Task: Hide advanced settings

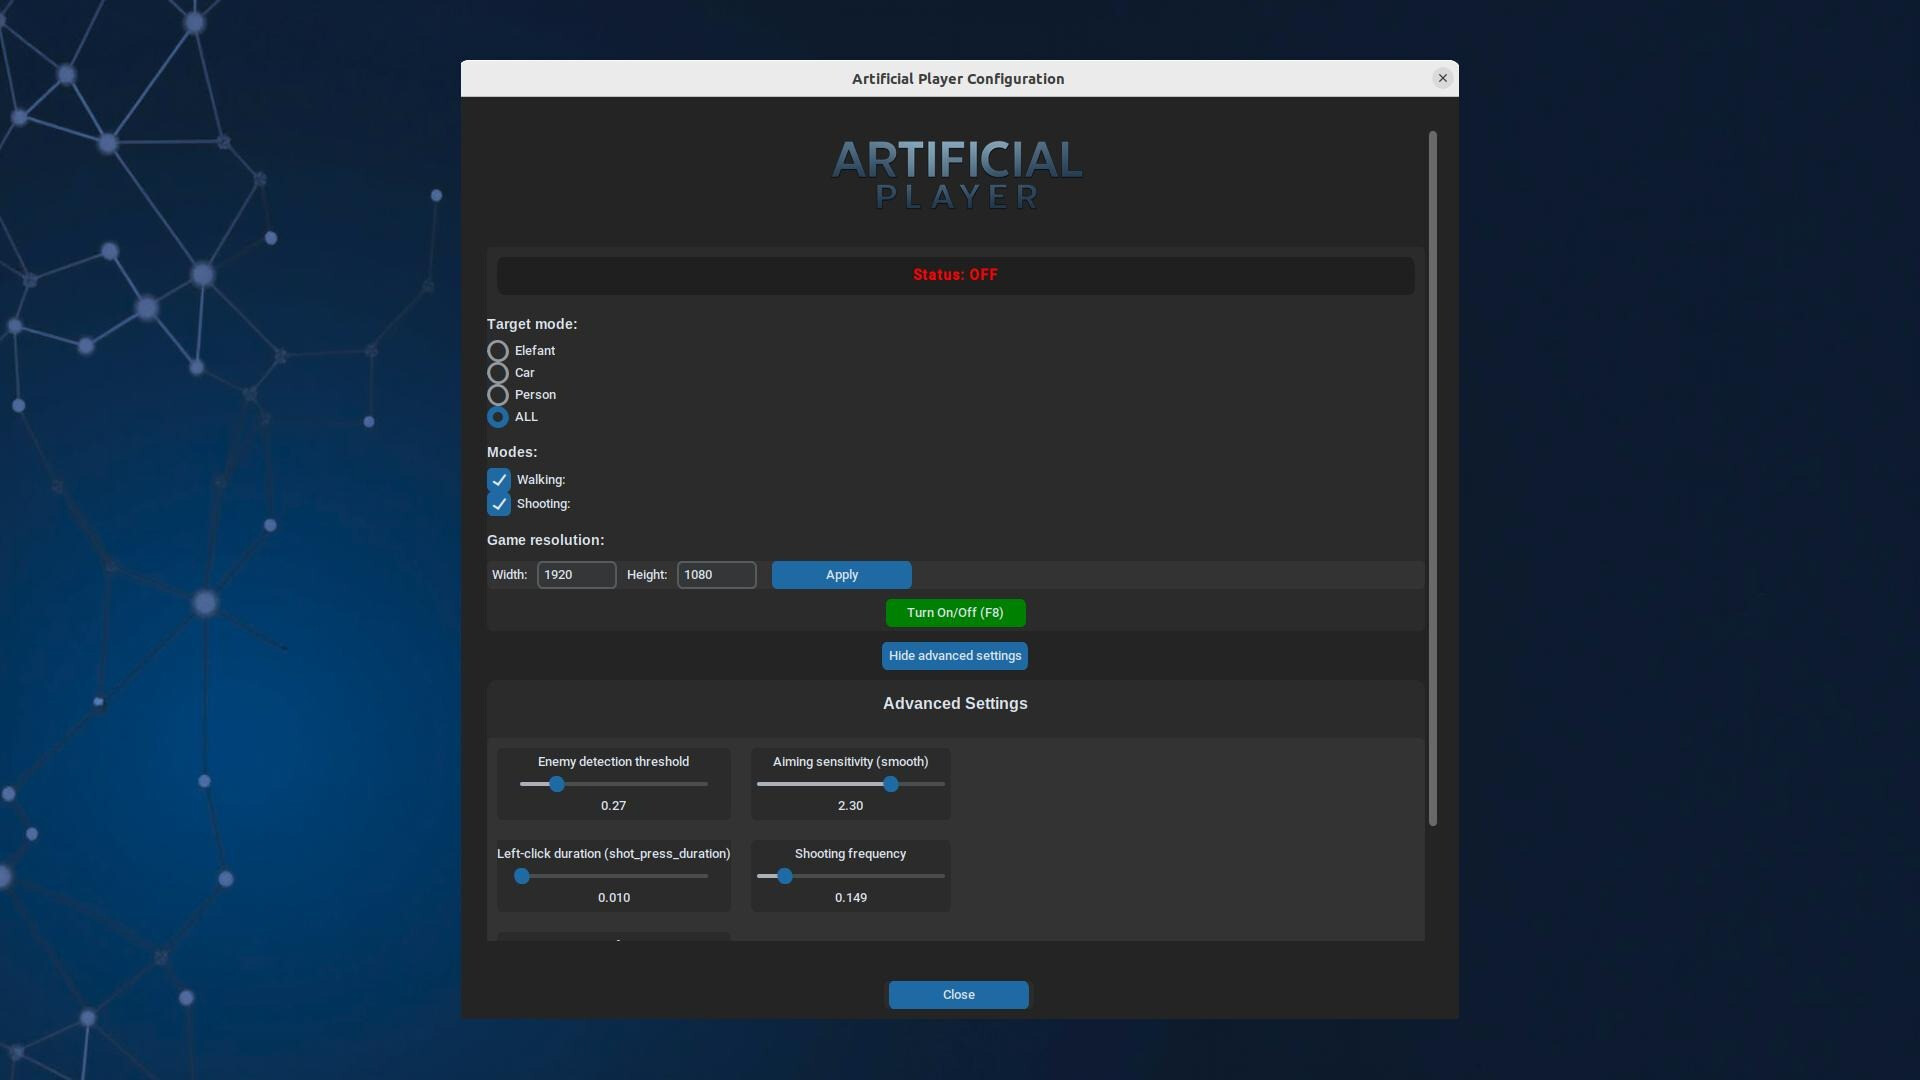Action: click(954, 656)
